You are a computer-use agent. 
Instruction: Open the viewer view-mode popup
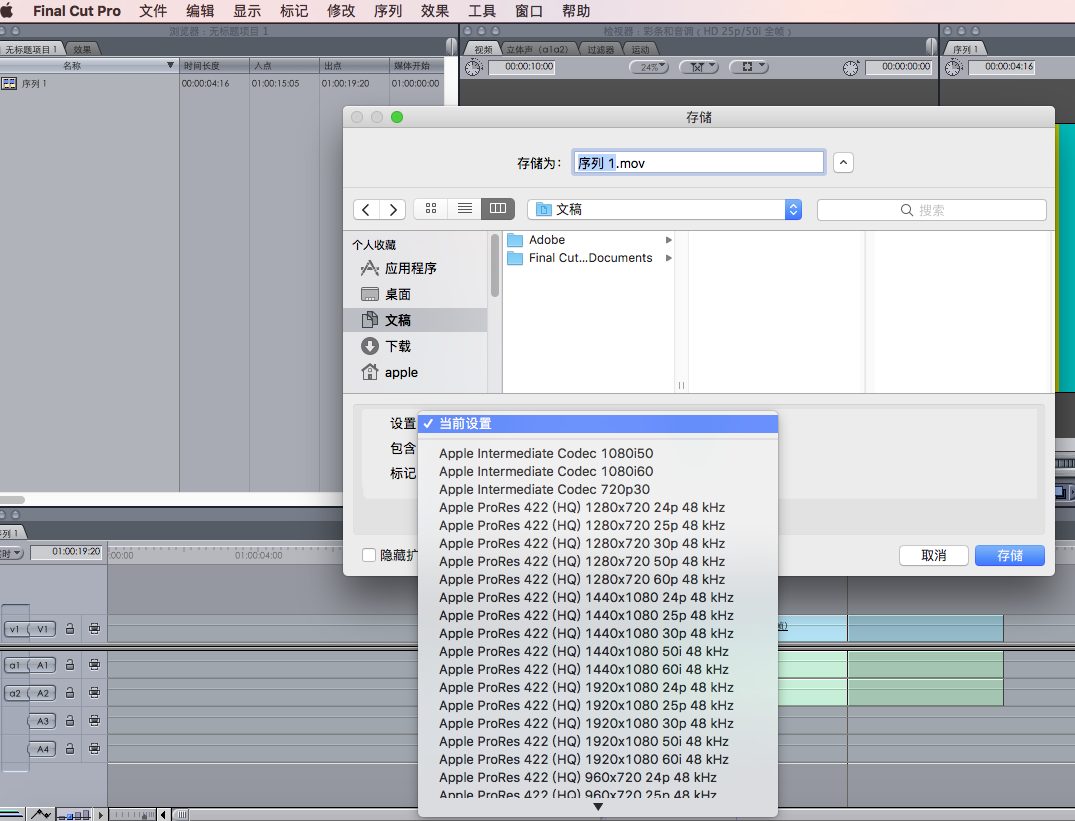tap(749, 67)
